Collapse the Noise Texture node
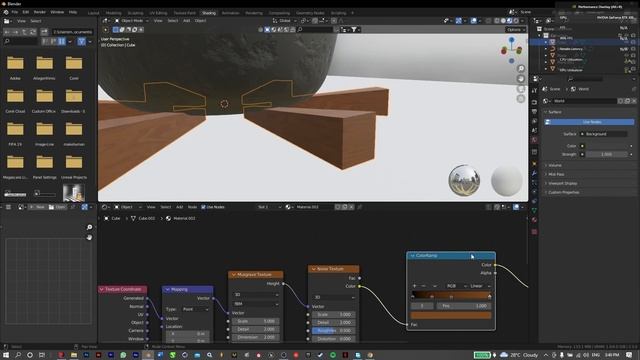The width and height of the screenshot is (640, 360). tap(314, 269)
